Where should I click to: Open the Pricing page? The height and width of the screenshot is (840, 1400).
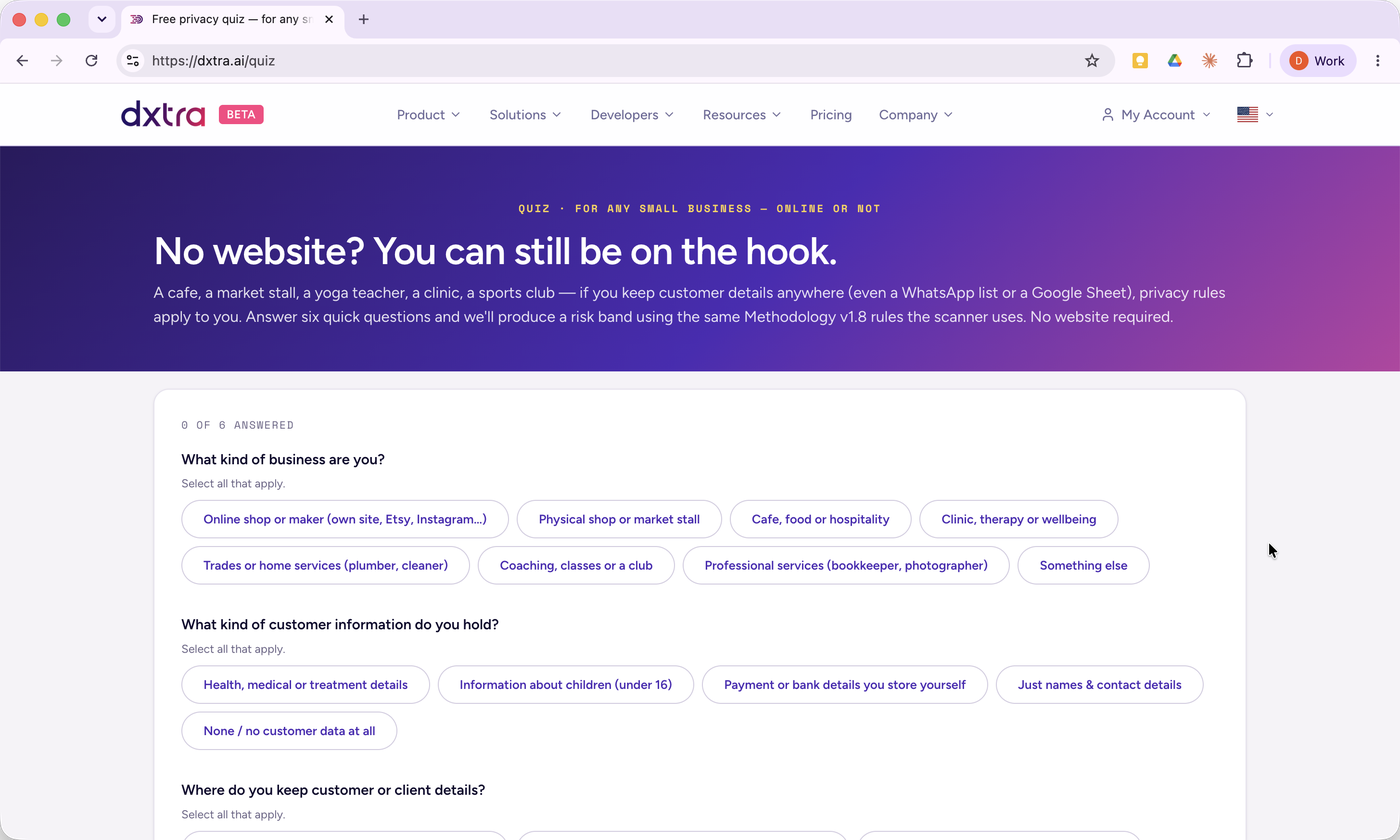tap(831, 115)
